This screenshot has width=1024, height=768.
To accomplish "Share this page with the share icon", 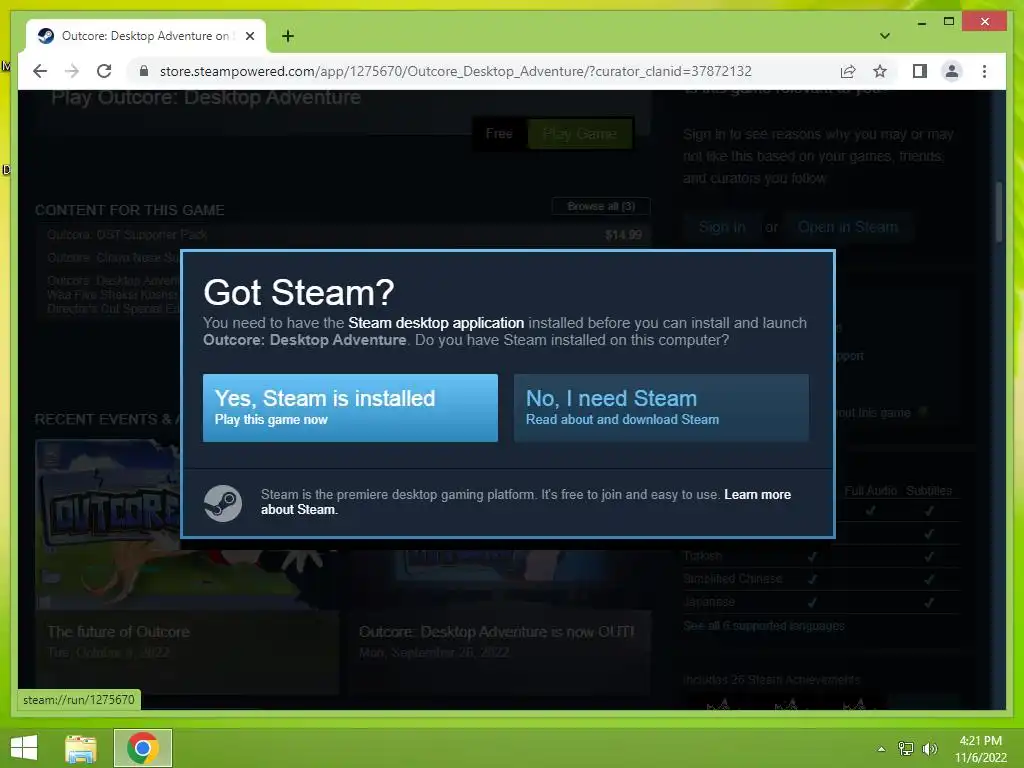I will pyautogui.click(x=848, y=71).
